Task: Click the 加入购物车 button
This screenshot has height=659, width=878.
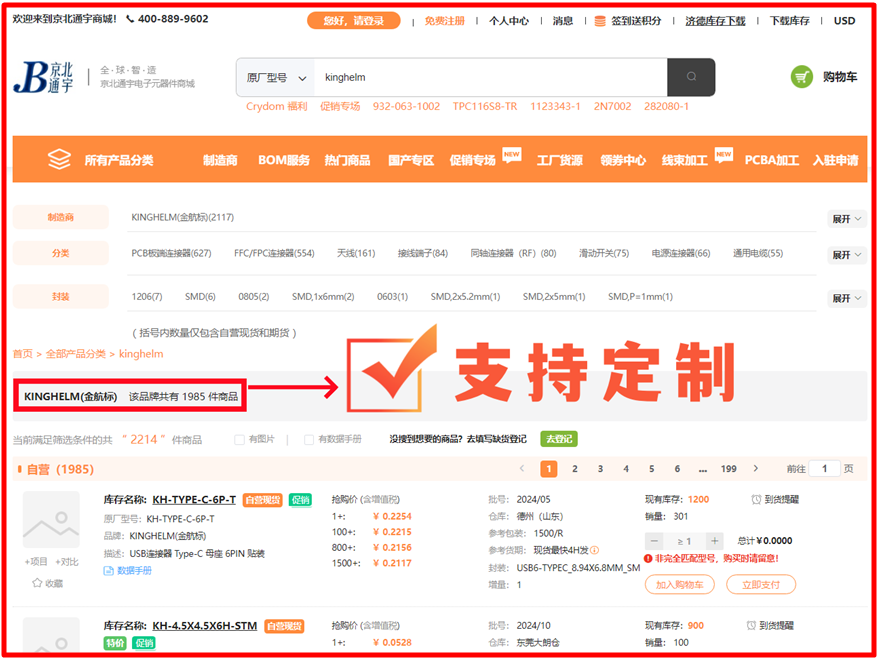Action: 679,585
